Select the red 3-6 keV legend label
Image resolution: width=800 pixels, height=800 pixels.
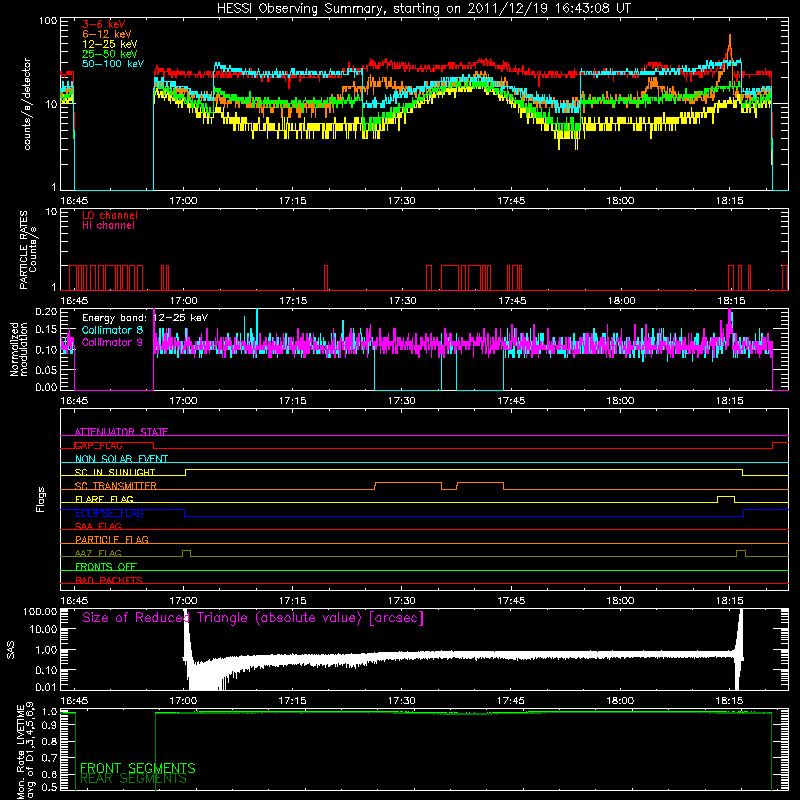tap(103, 24)
